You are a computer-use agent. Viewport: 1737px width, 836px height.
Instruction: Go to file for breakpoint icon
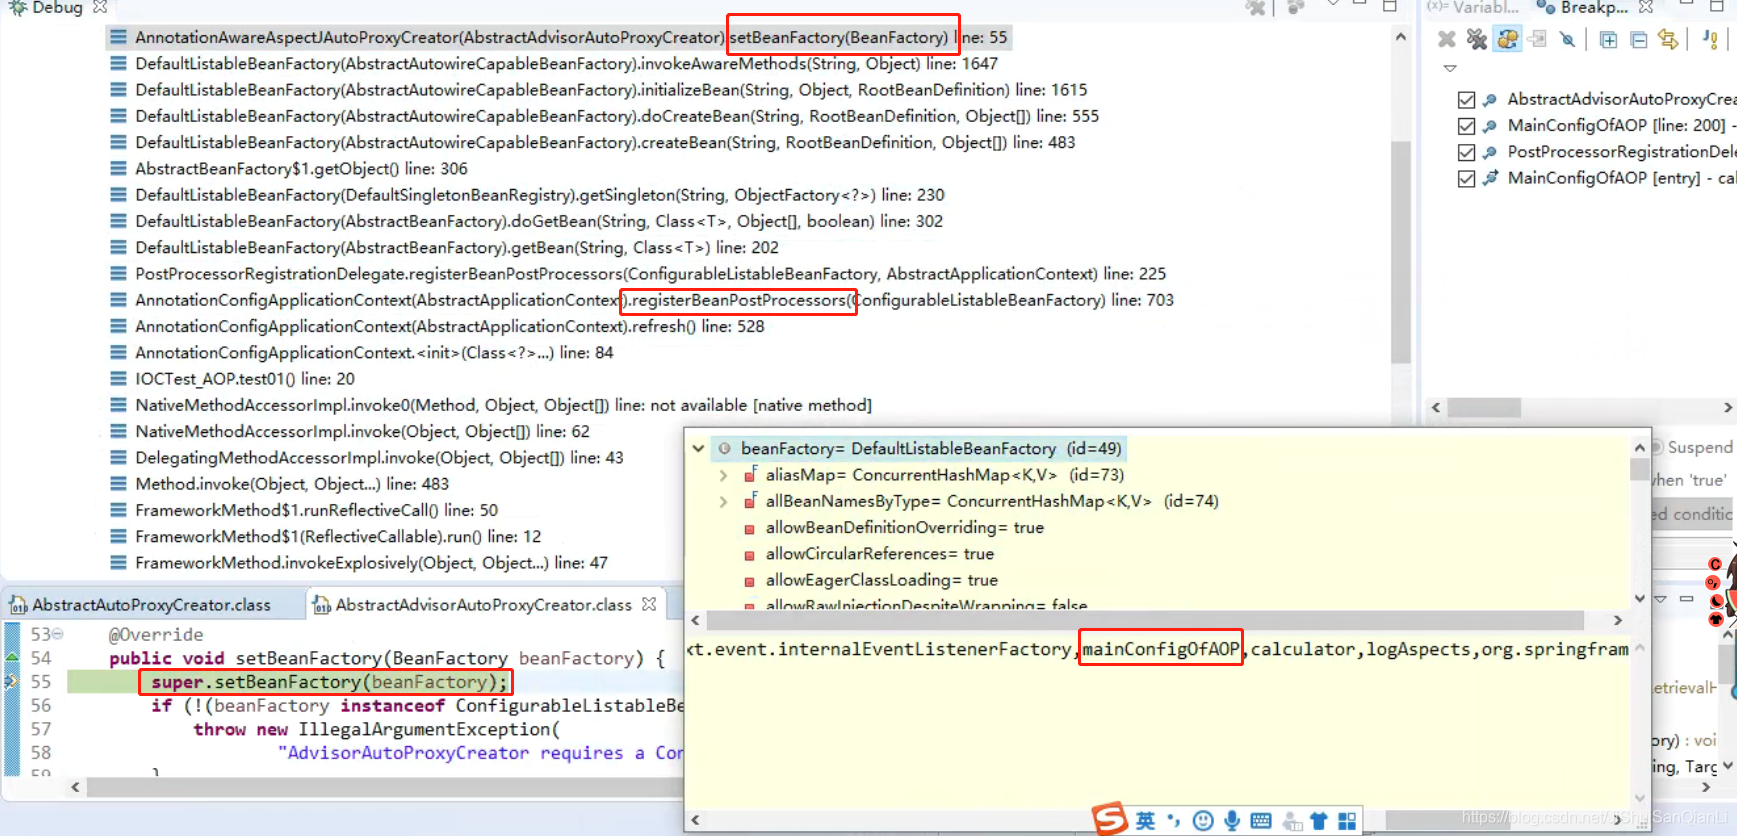pyautogui.click(x=1538, y=39)
